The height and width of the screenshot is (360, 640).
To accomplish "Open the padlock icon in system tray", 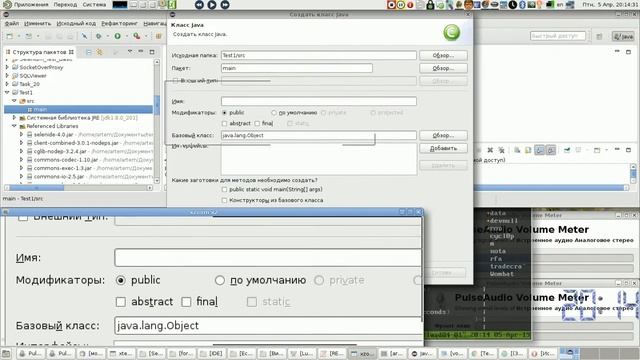I will [430, 5].
